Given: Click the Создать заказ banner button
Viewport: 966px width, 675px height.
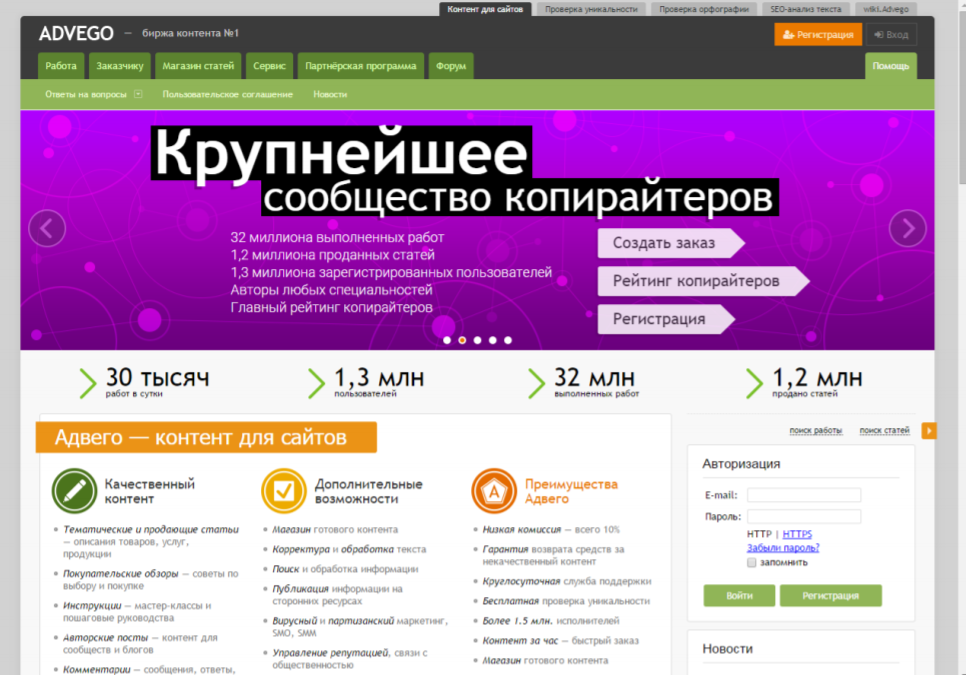Looking at the screenshot, I should click(x=671, y=243).
